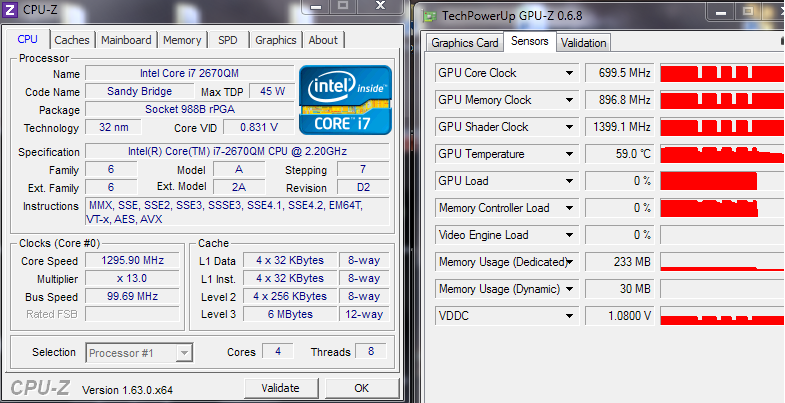Click the 12-way cache associativity value
Screen dimensions: 785x403
point(364,314)
